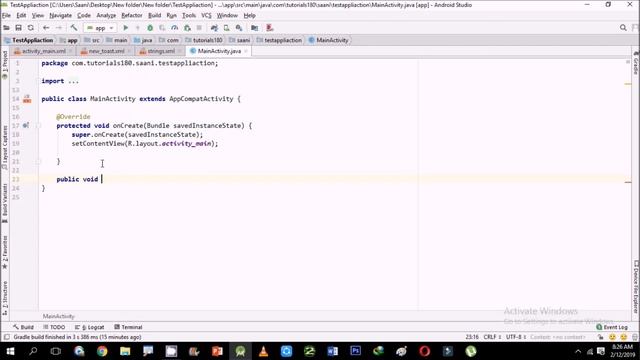
Task: Select the MainActivity.java editor tab
Action: click(x=219, y=51)
